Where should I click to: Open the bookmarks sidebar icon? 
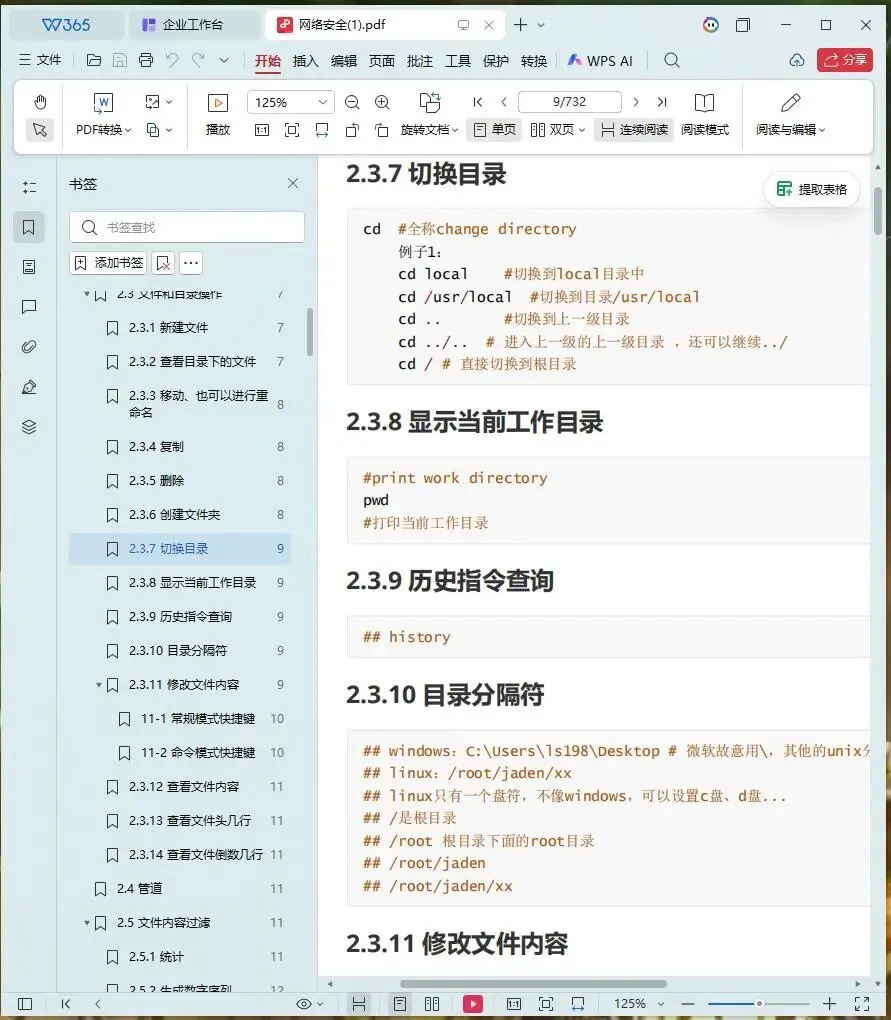(x=29, y=227)
